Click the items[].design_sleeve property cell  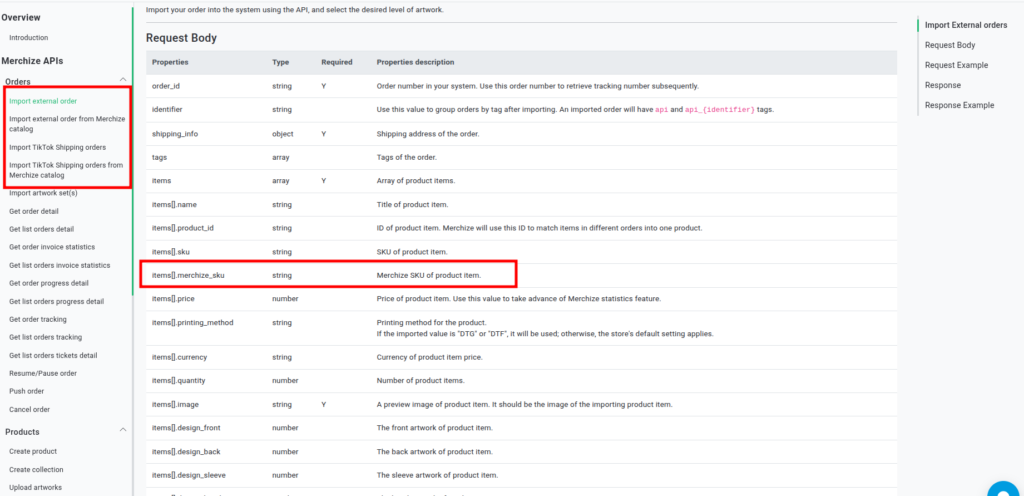pyautogui.click(x=189, y=475)
